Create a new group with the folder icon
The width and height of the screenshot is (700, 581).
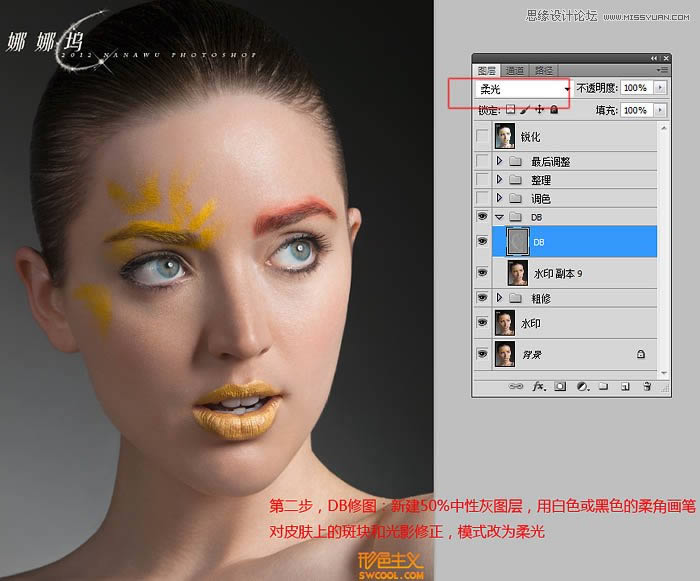coord(602,385)
